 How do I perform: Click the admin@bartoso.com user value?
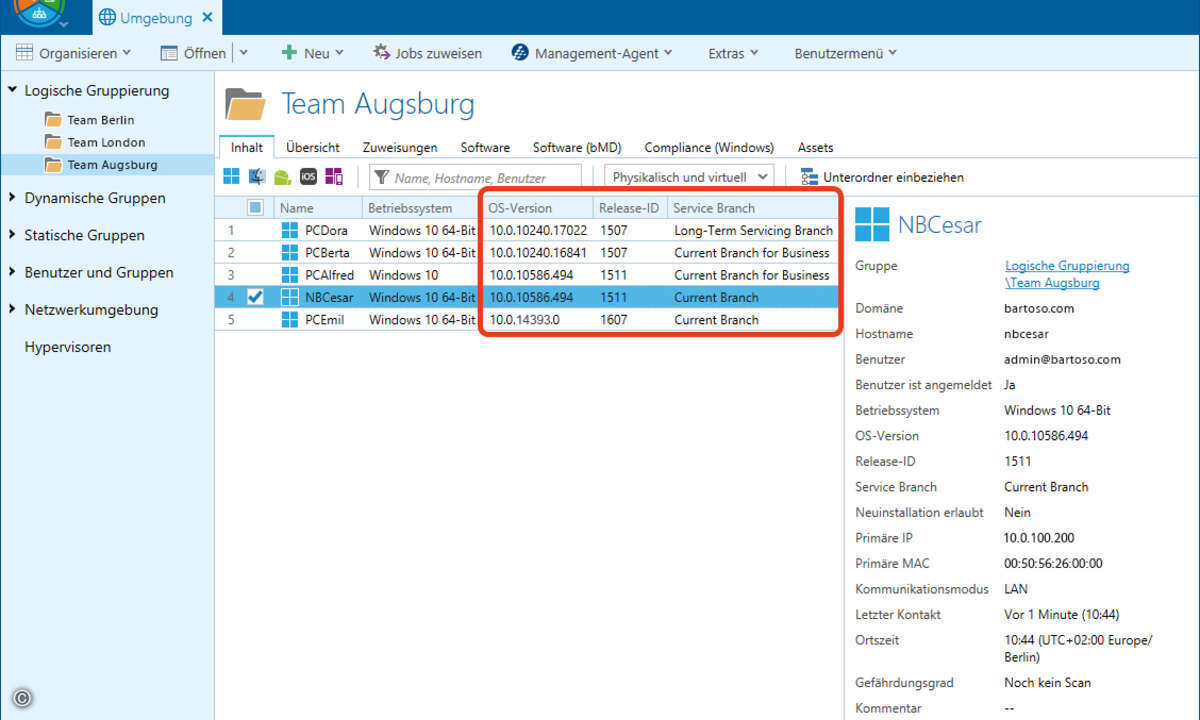1062,359
